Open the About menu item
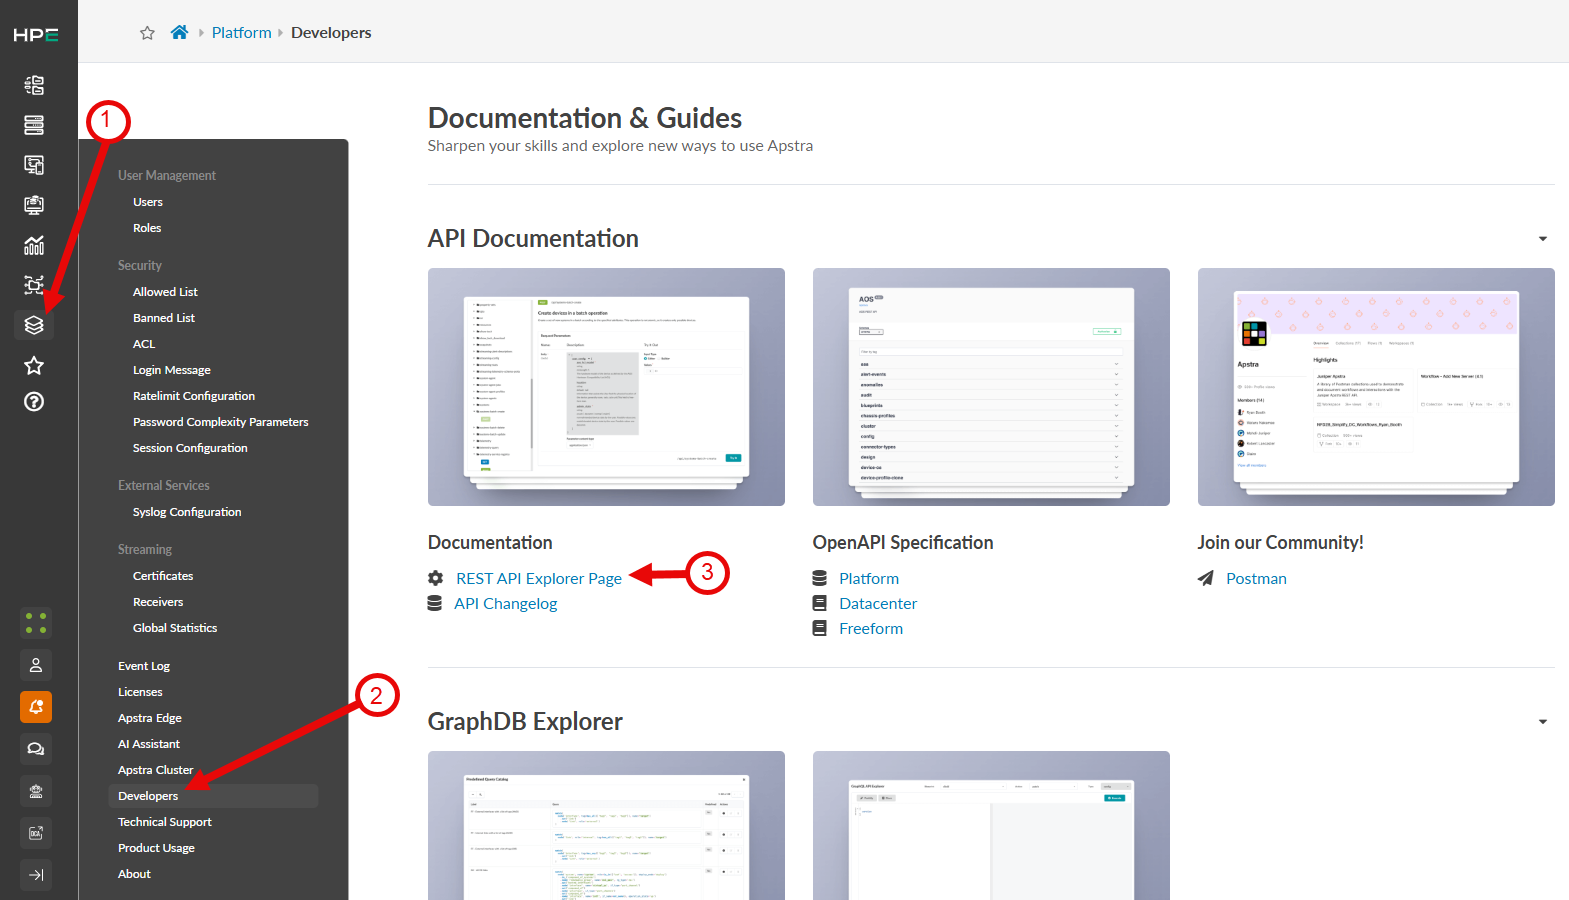Viewport: 1569px width, 900px height. pos(134,874)
